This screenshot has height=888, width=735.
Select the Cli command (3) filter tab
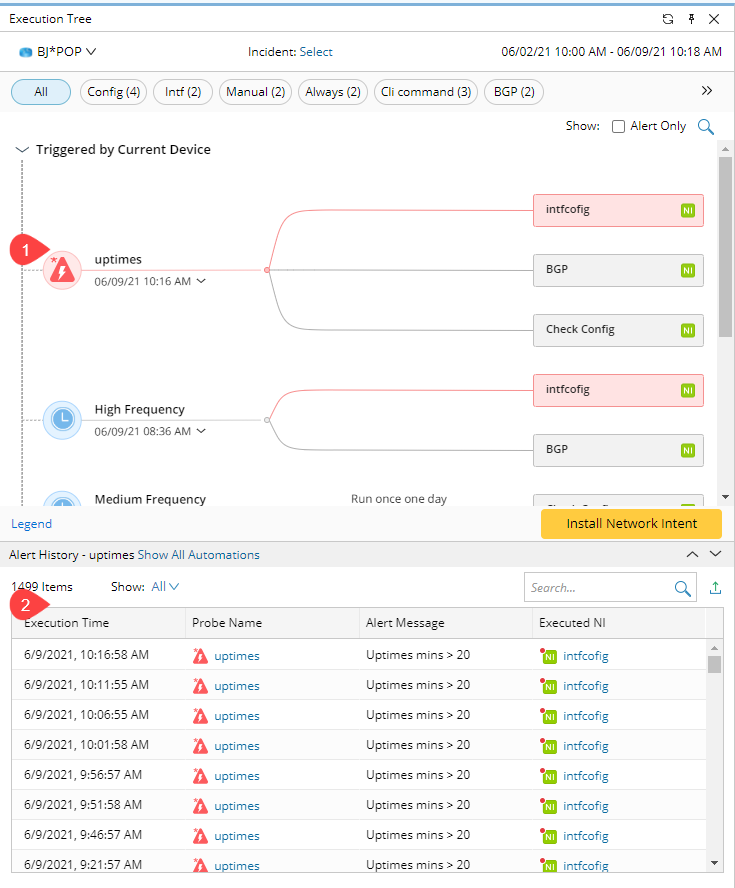click(426, 92)
